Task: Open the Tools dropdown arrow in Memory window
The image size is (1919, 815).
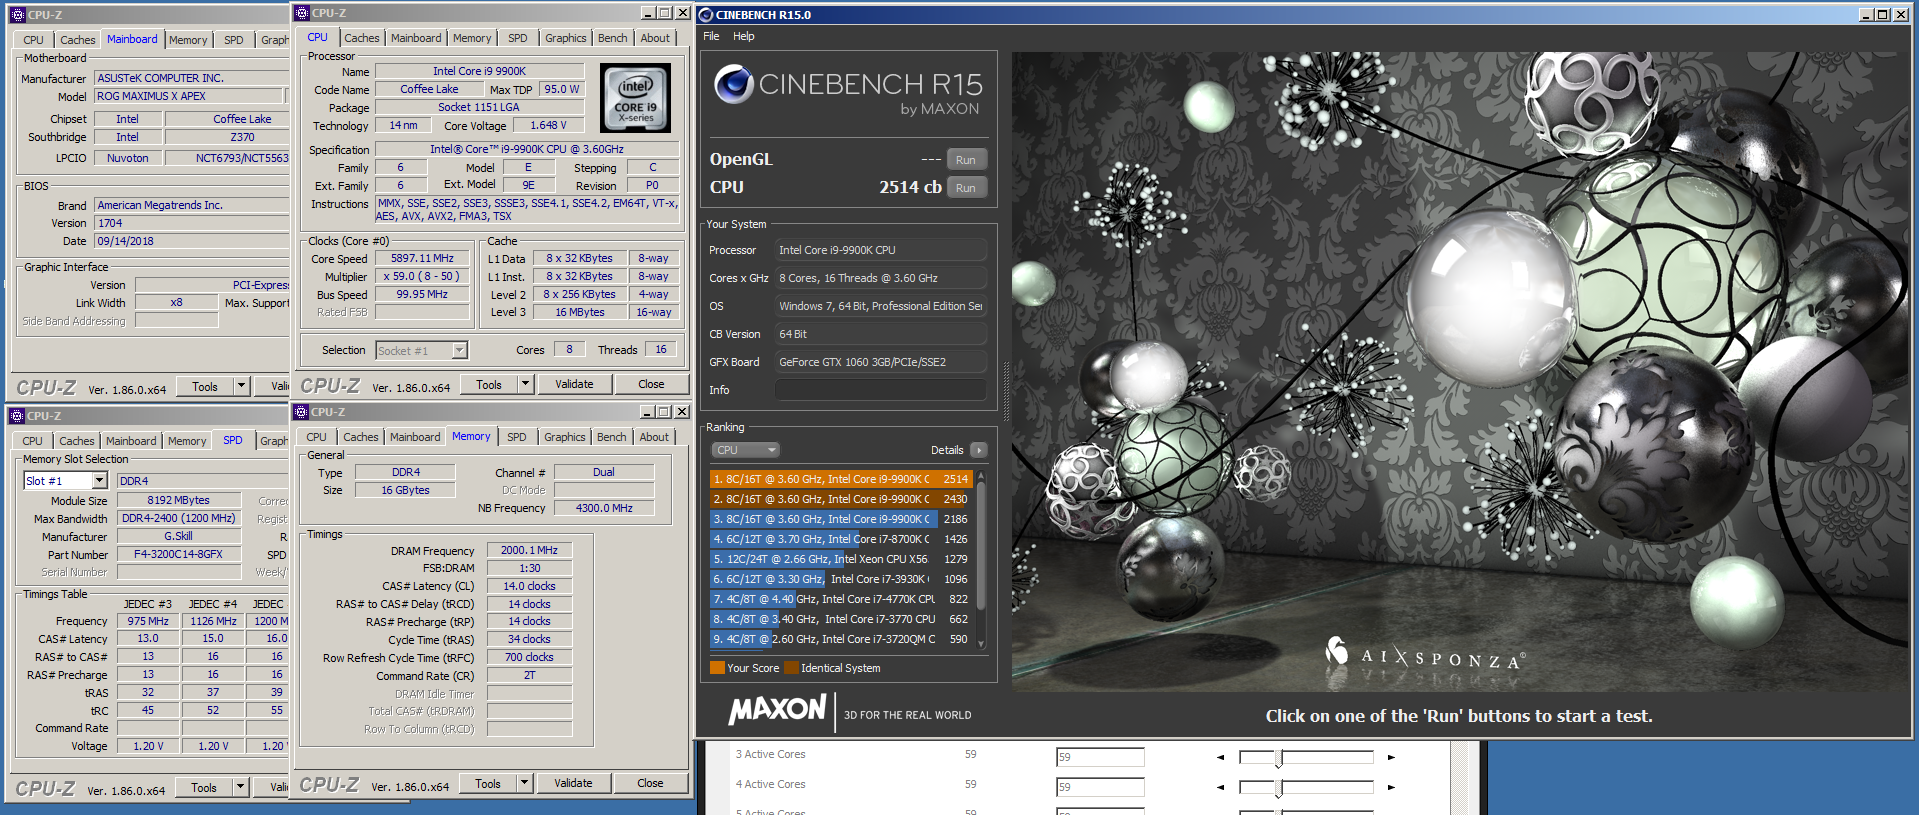Action: coord(525,784)
